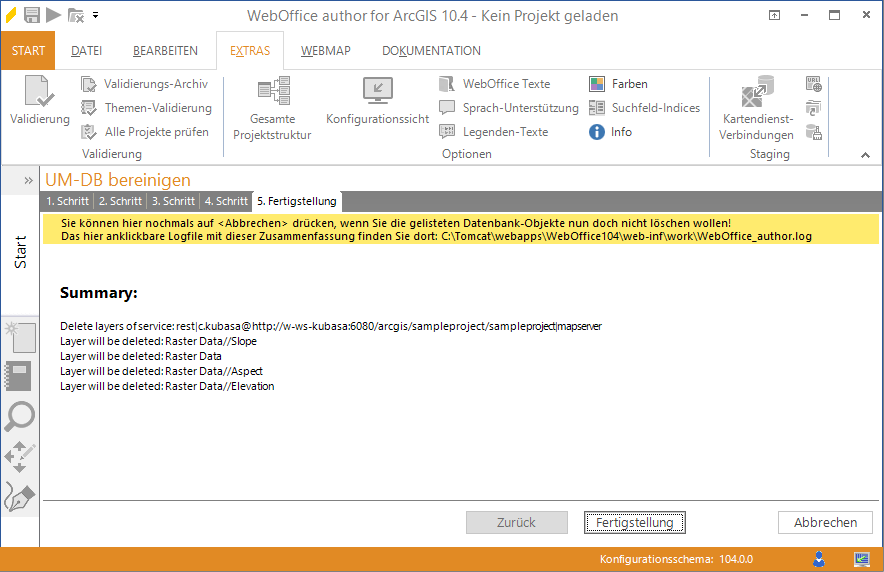The width and height of the screenshot is (884, 572).
Task: Click the Validierung document checkmark icon
Action: (39, 91)
